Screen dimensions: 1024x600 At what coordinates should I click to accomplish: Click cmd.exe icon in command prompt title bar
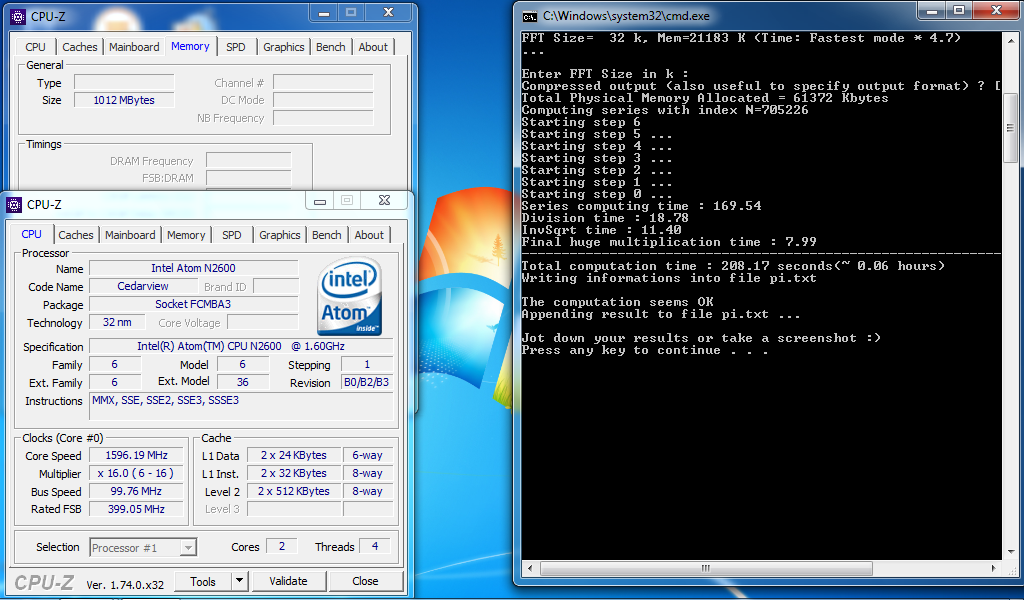coord(530,16)
